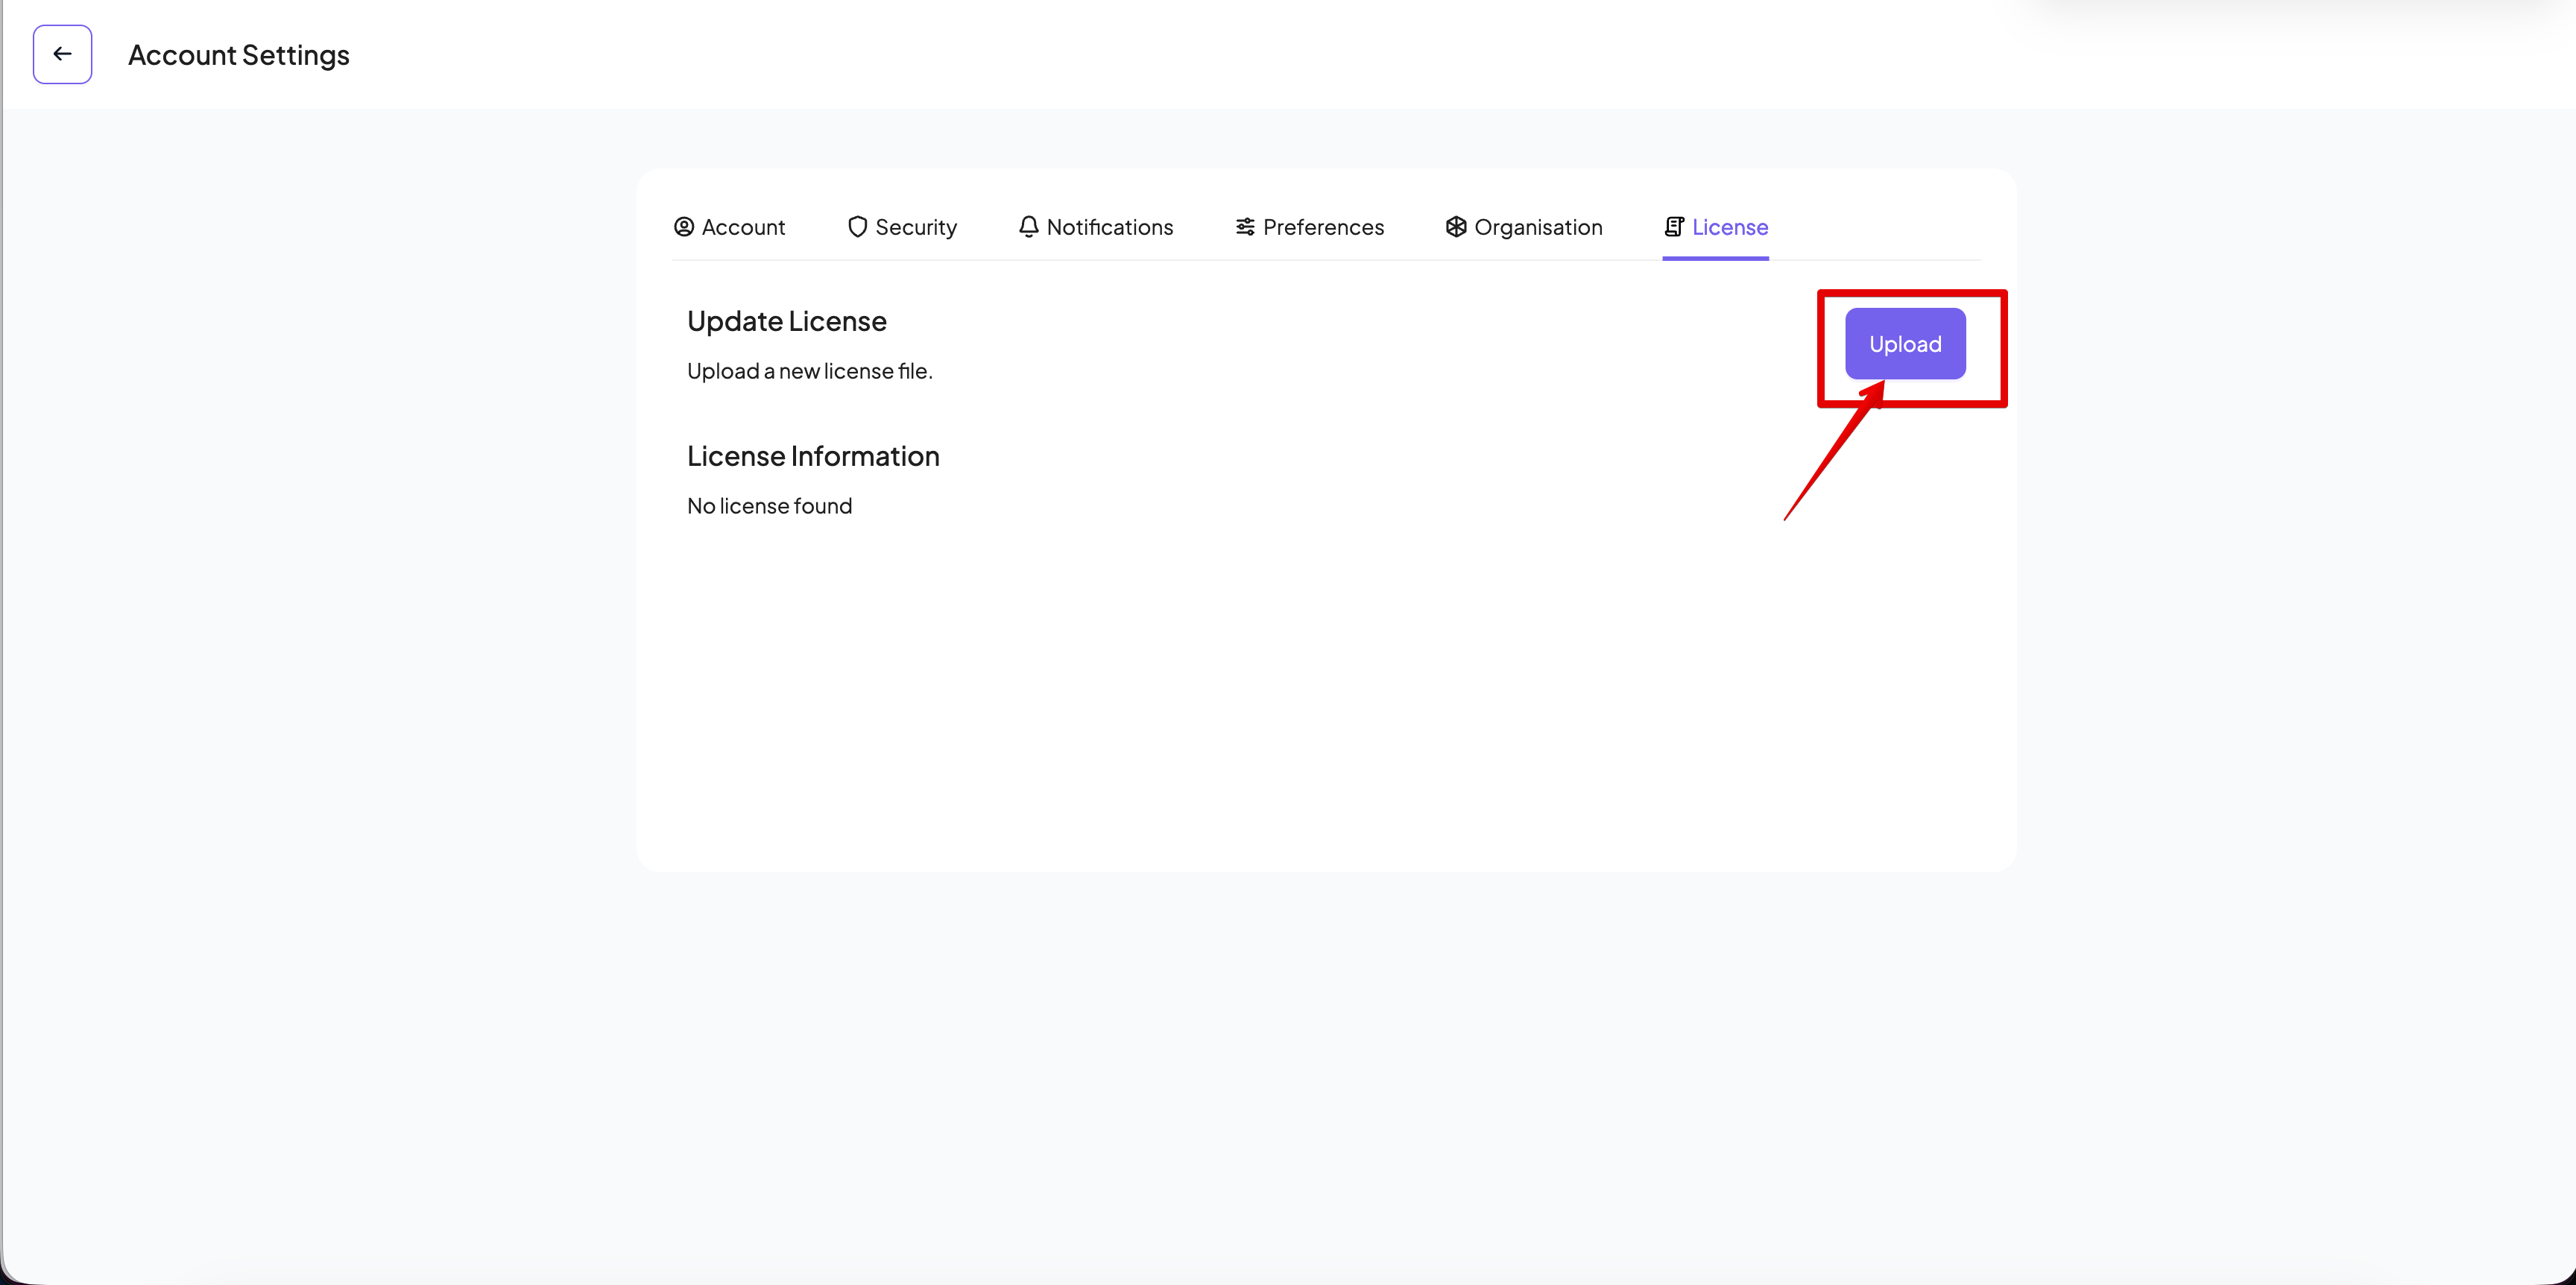Click the 'Upload a new license file.' text
Image resolution: width=2576 pixels, height=1285 pixels.
pyautogui.click(x=810, y=371)
